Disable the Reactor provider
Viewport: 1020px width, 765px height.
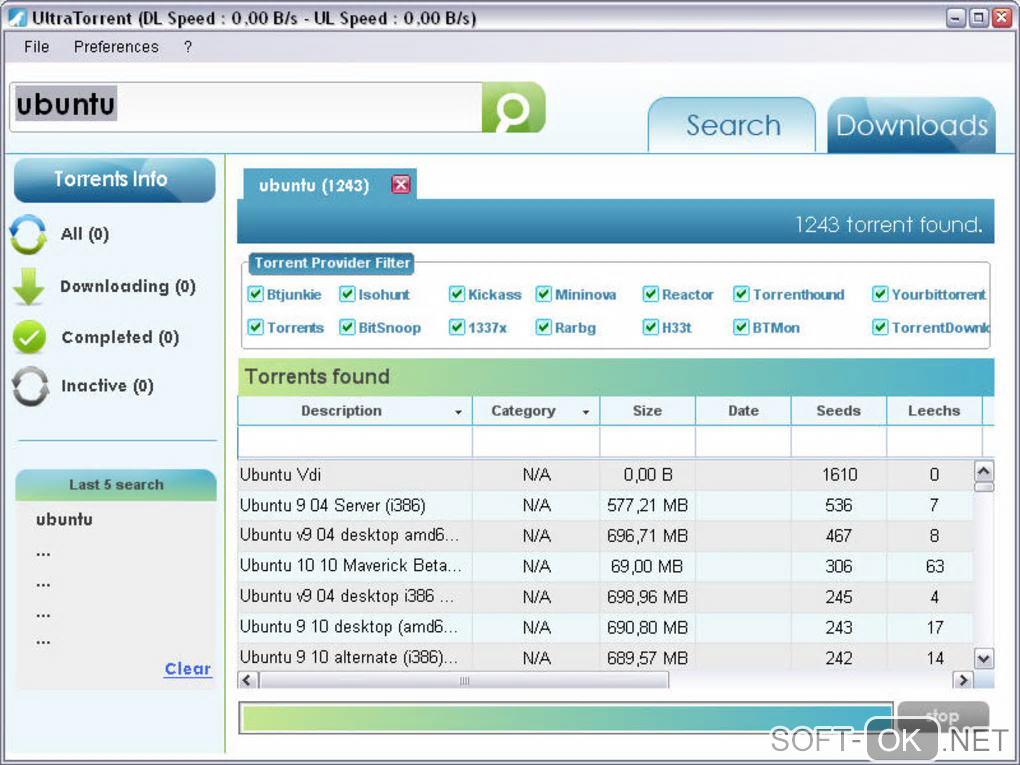point(651,294)
